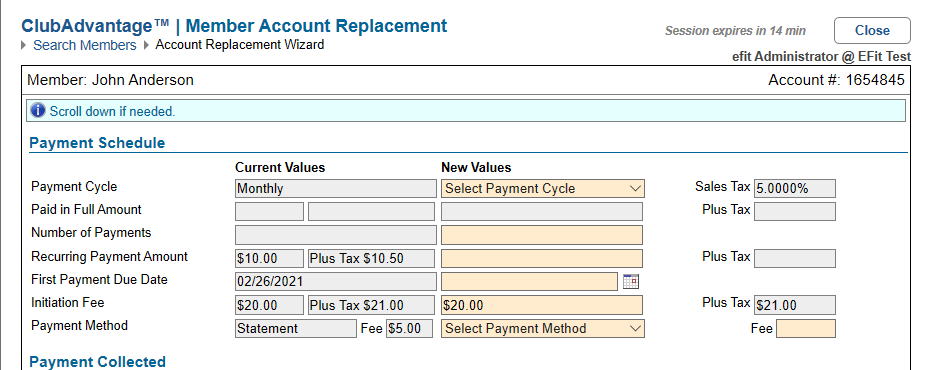The width and height of the screenshot is (931, 370).
Task: Click the current Payment Cycle Monthly field
Action: [335, 188]
